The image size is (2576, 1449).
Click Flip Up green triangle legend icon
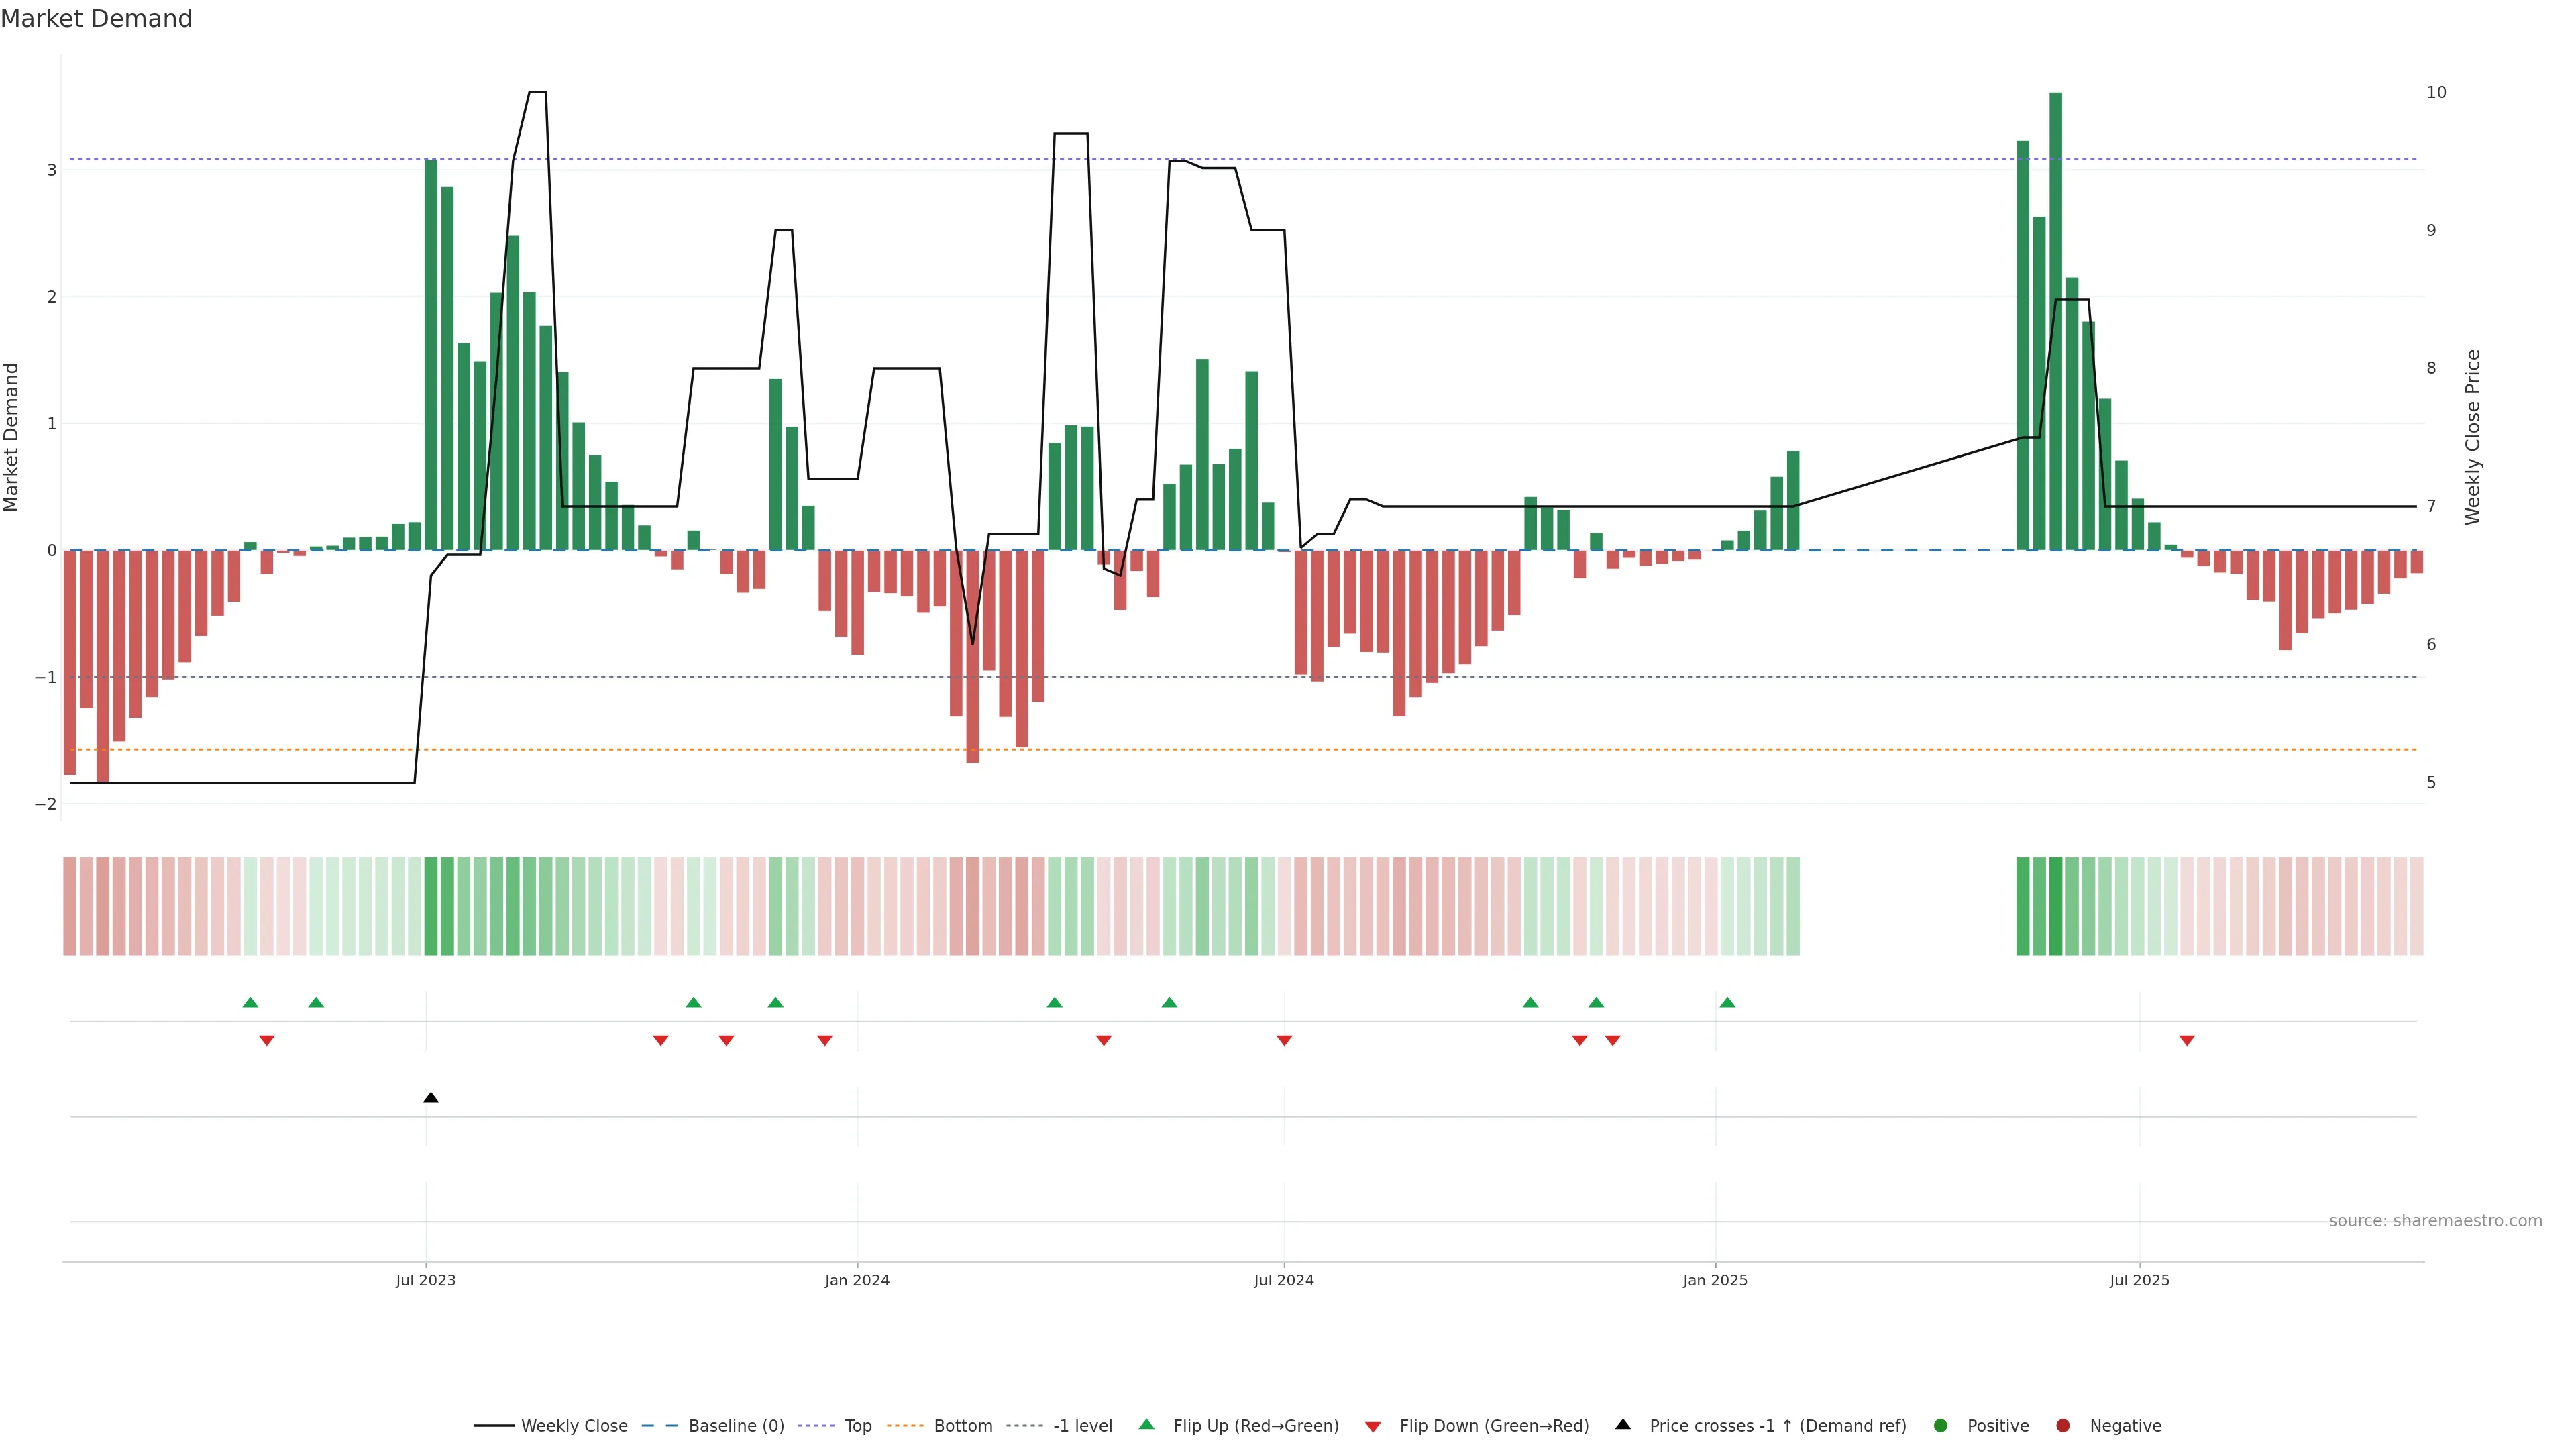tap(1147, 1425)
